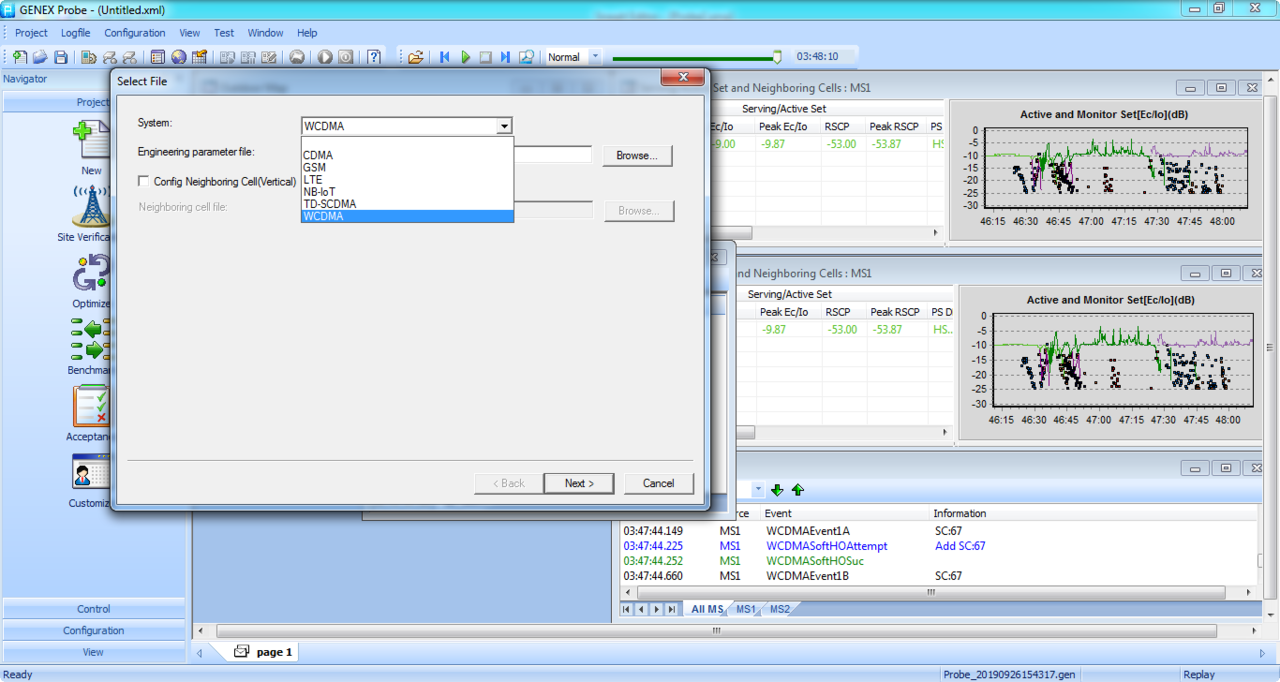
Task: Click the New project toolbar icon
Action: (x=19, y=57)
